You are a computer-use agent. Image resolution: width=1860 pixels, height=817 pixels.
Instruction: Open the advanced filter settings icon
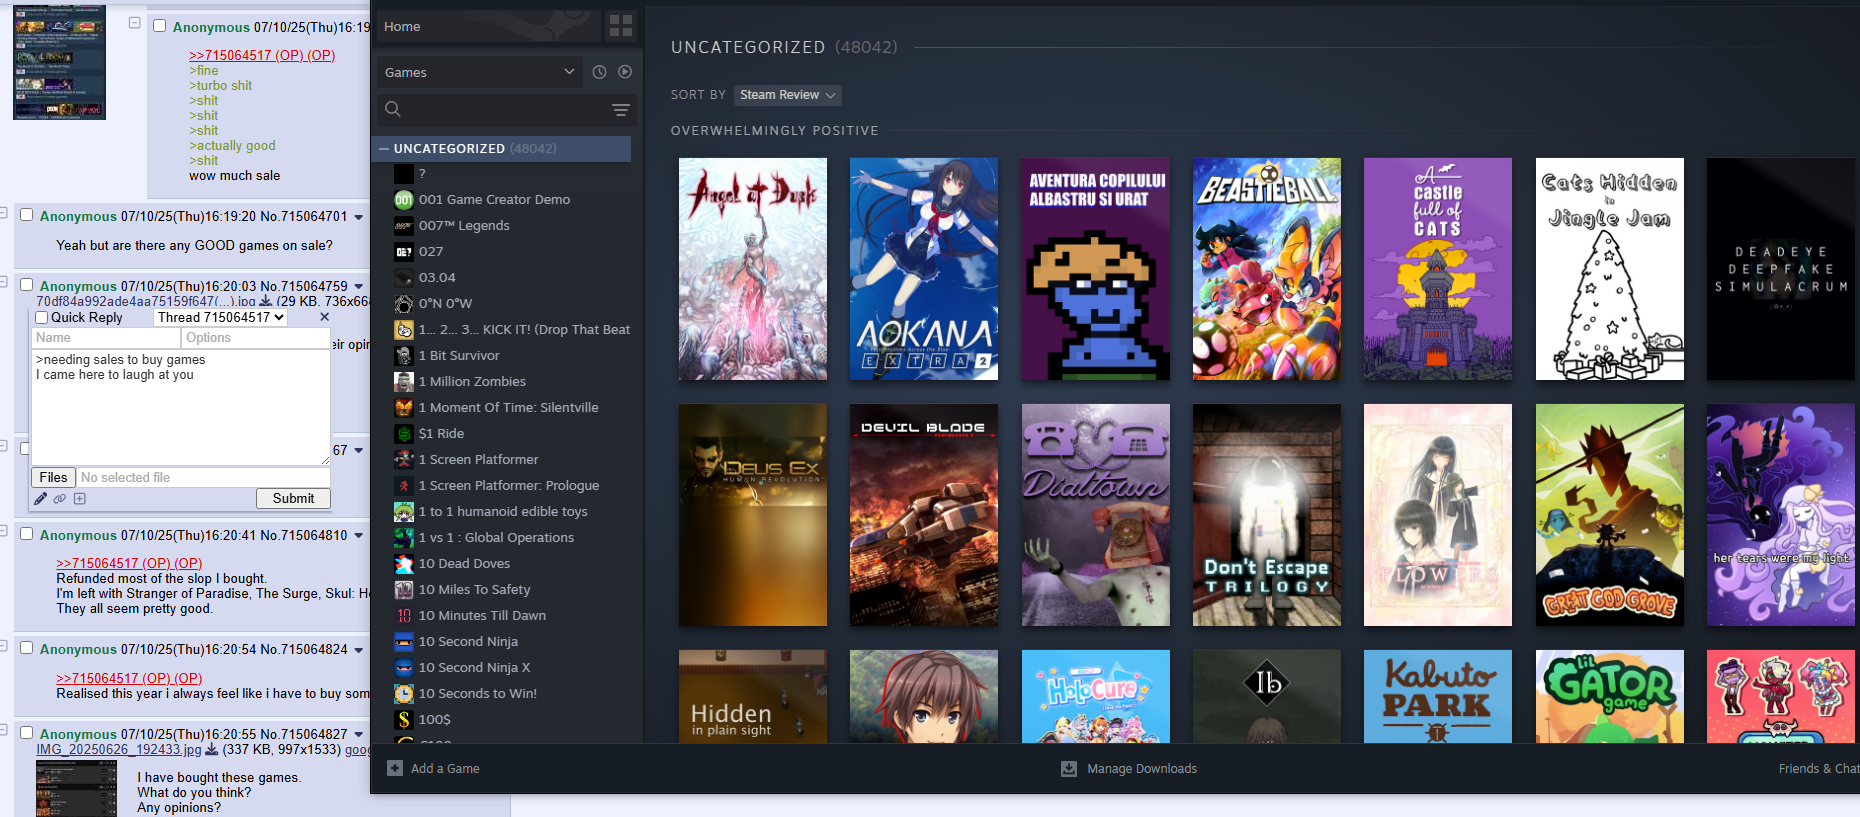[x=621, y=109]
